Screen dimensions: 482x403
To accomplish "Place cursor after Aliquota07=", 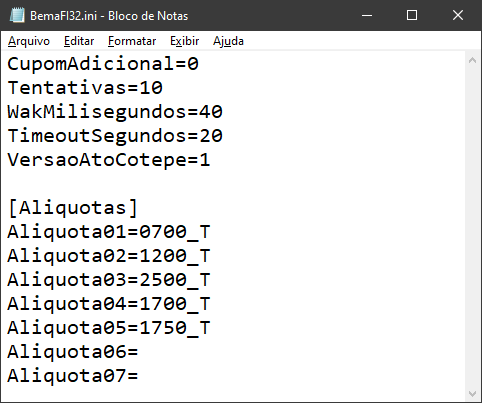I will coord(139,376).
